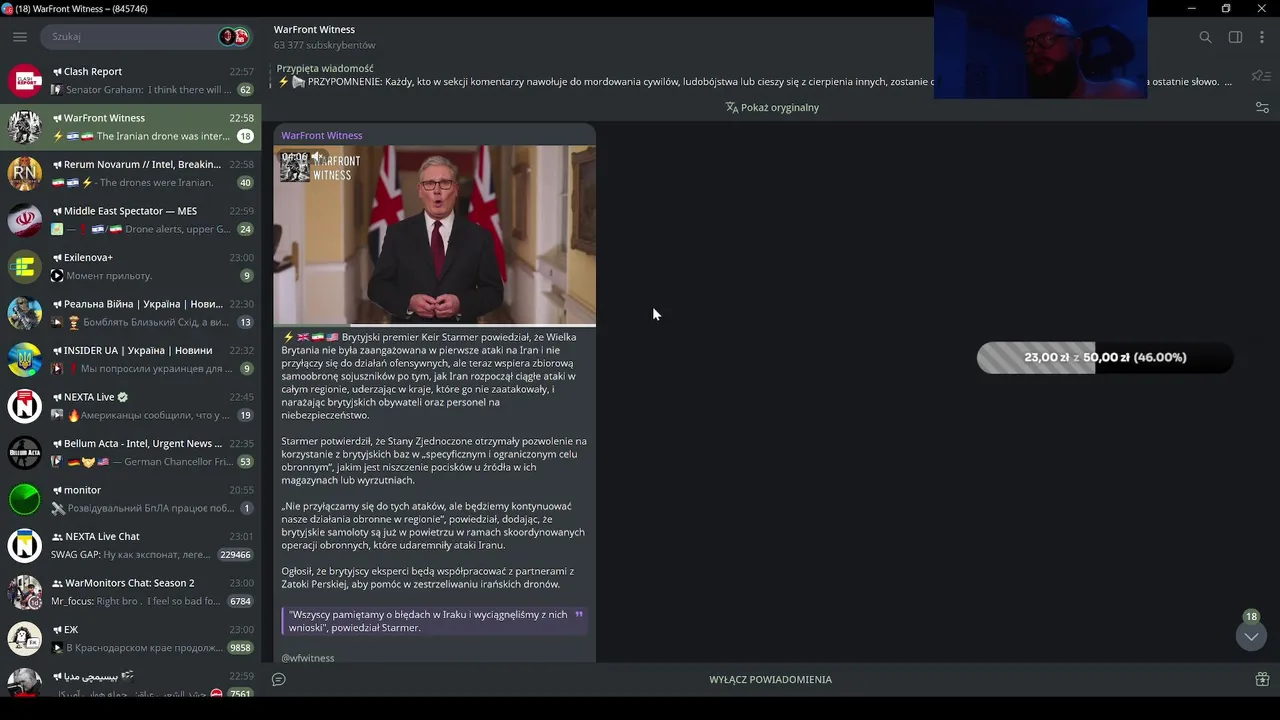The height and width of the screenshot is (720, 1280).
Task: Toggle the right info side panel
Action: click(x=1235, y=37)
